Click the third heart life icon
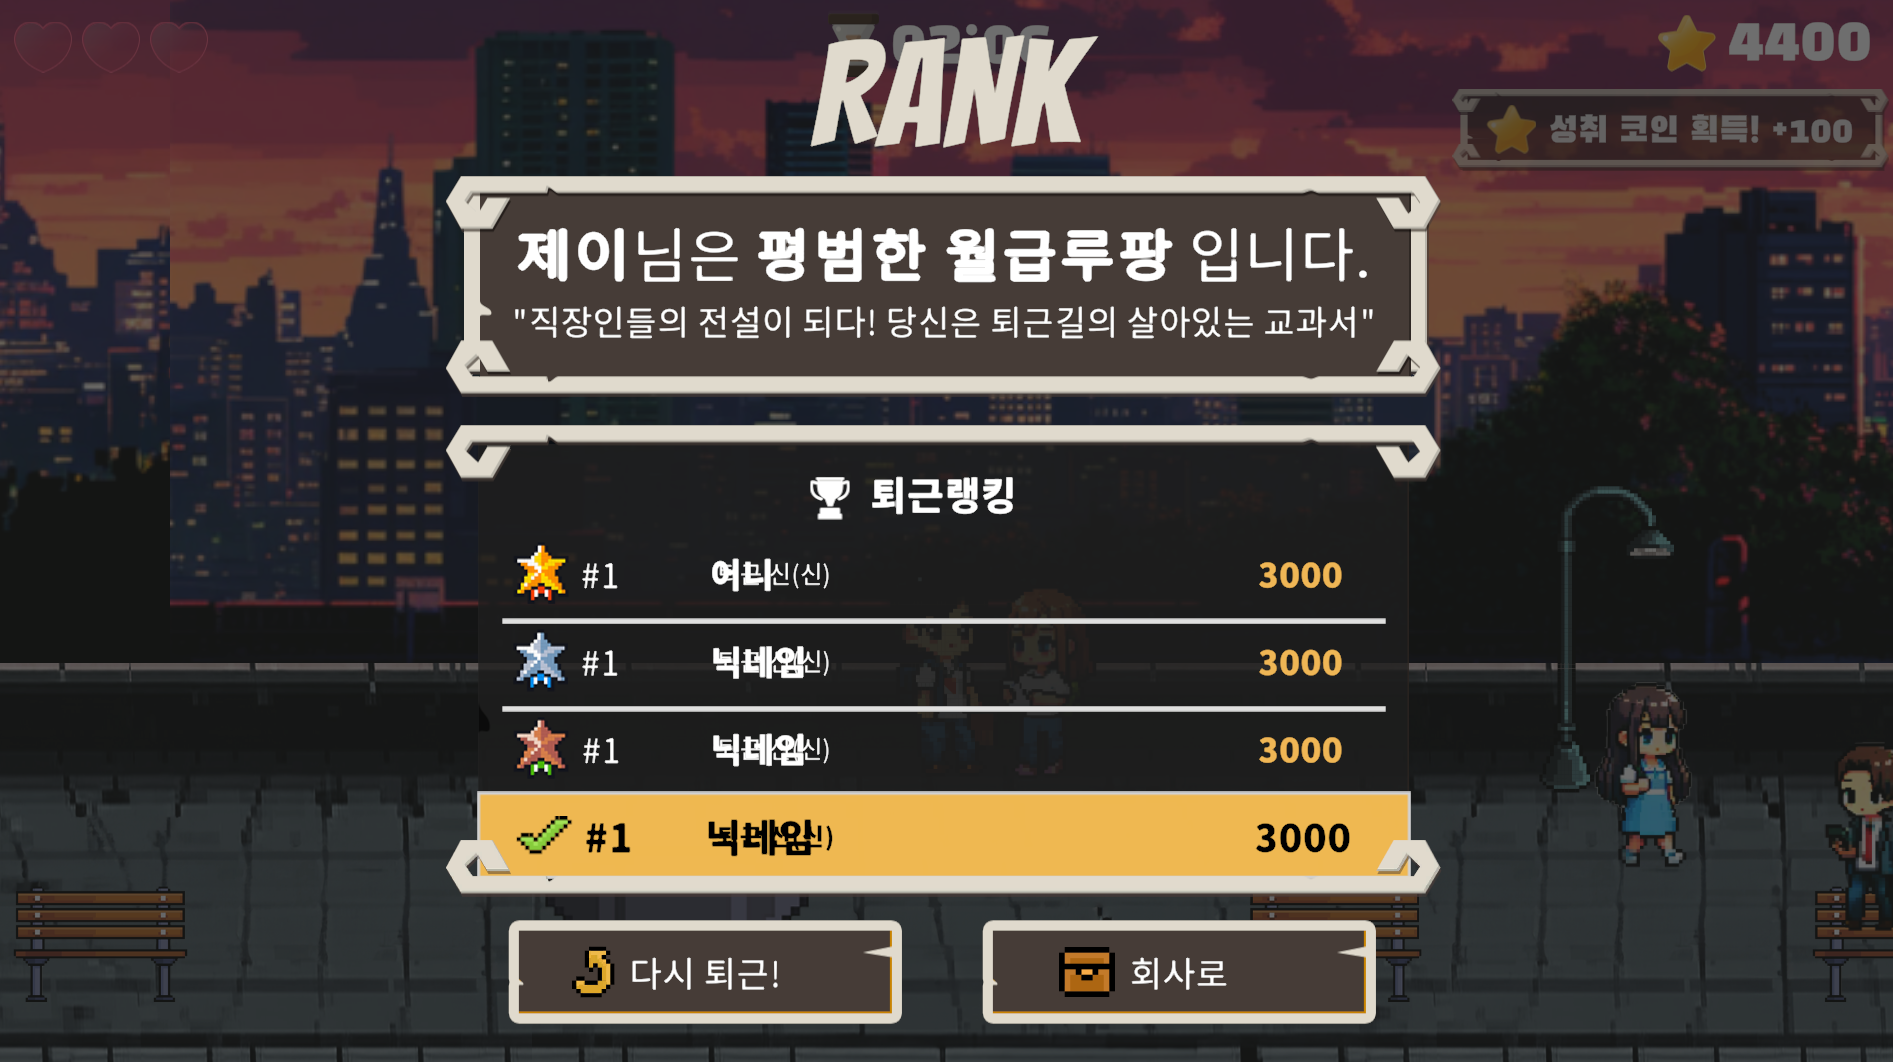 point(179,47)
